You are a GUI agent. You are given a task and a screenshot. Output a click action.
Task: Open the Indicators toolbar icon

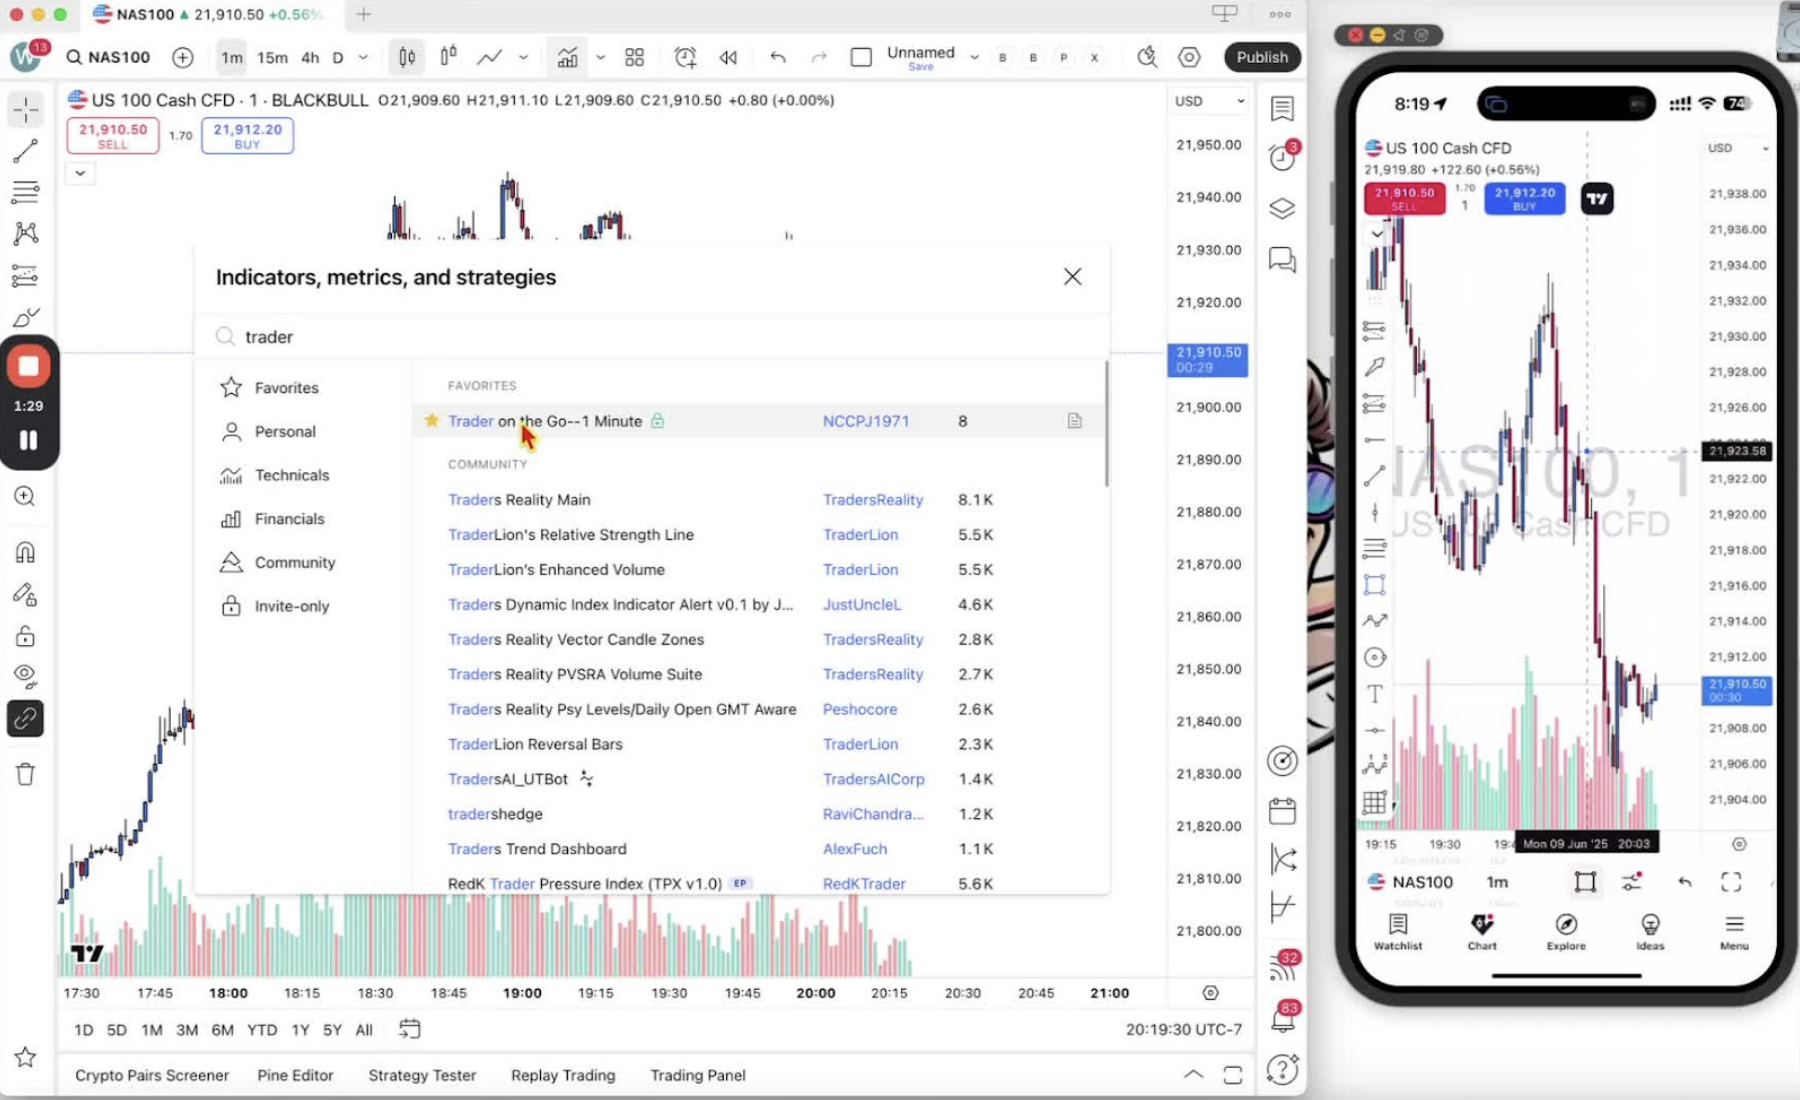point(567,57)
